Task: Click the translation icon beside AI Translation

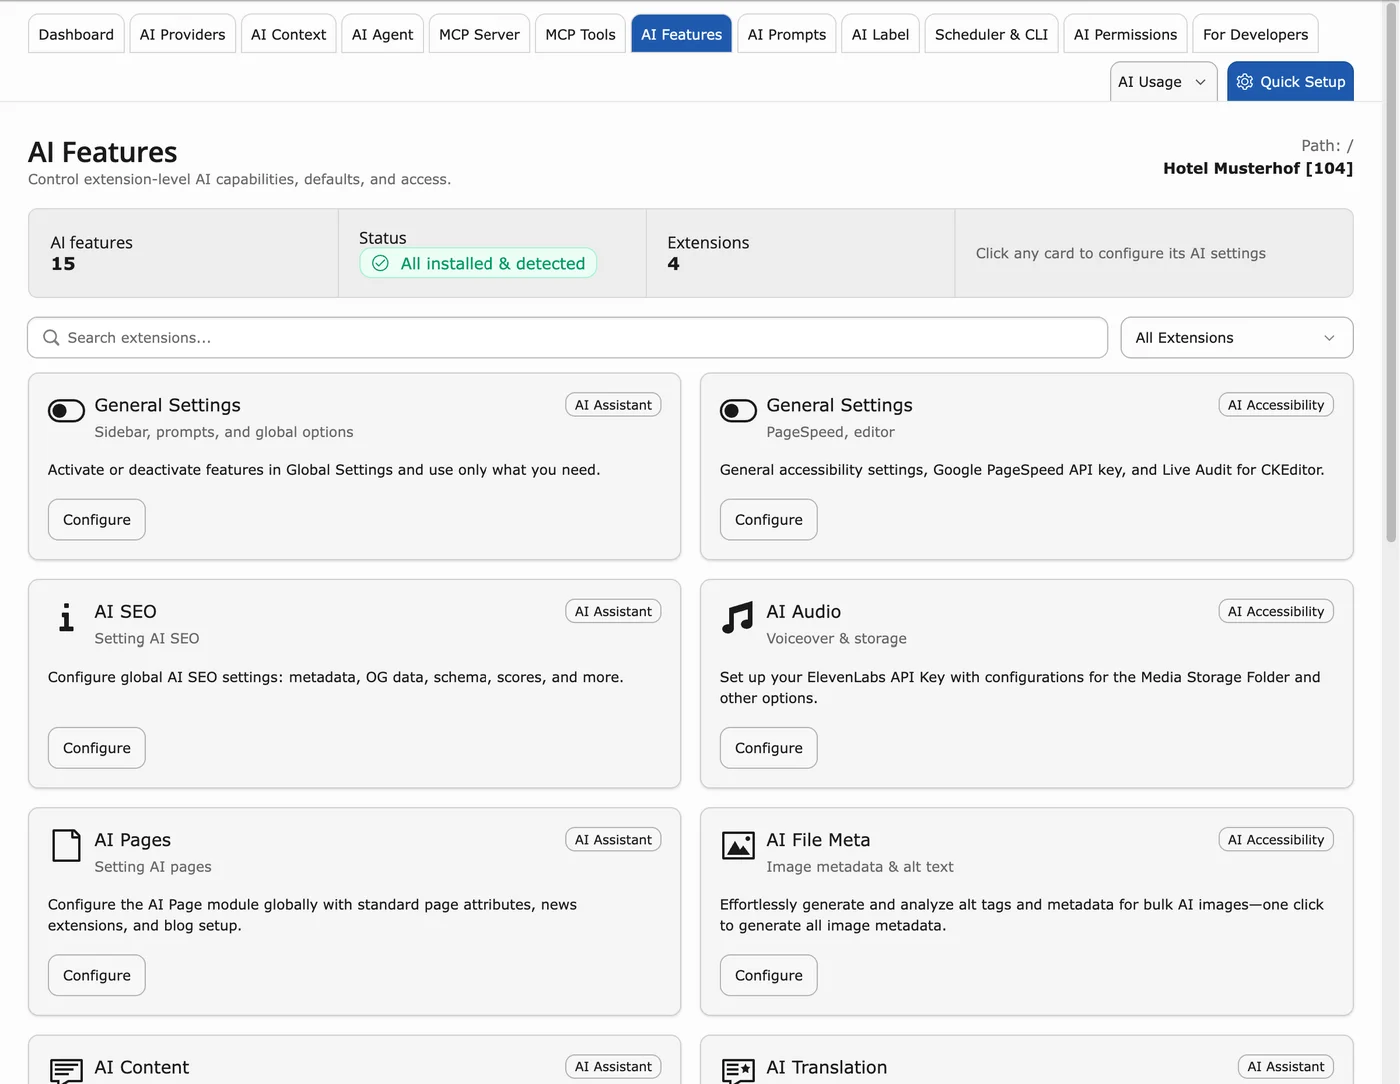Action: click(738, 1071)
